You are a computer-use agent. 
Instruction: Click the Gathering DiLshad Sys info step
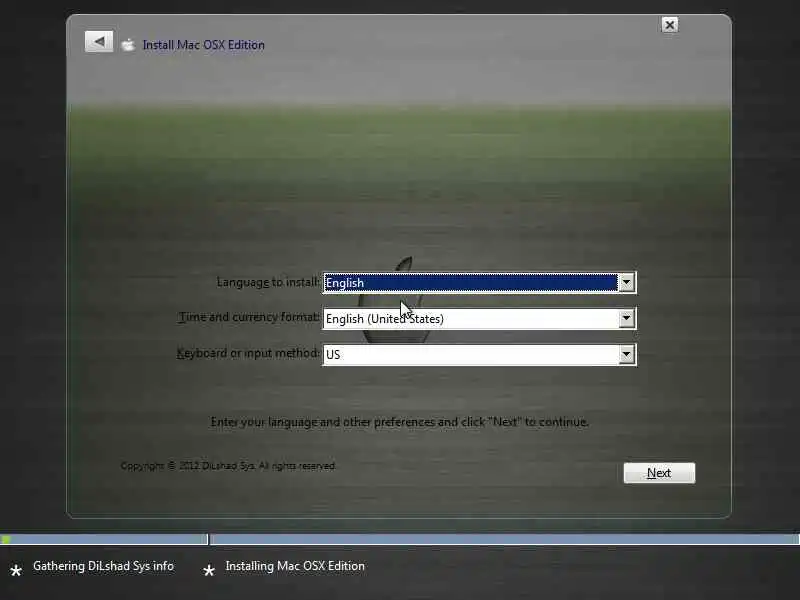pyautogui.click(x=104, y=566)
